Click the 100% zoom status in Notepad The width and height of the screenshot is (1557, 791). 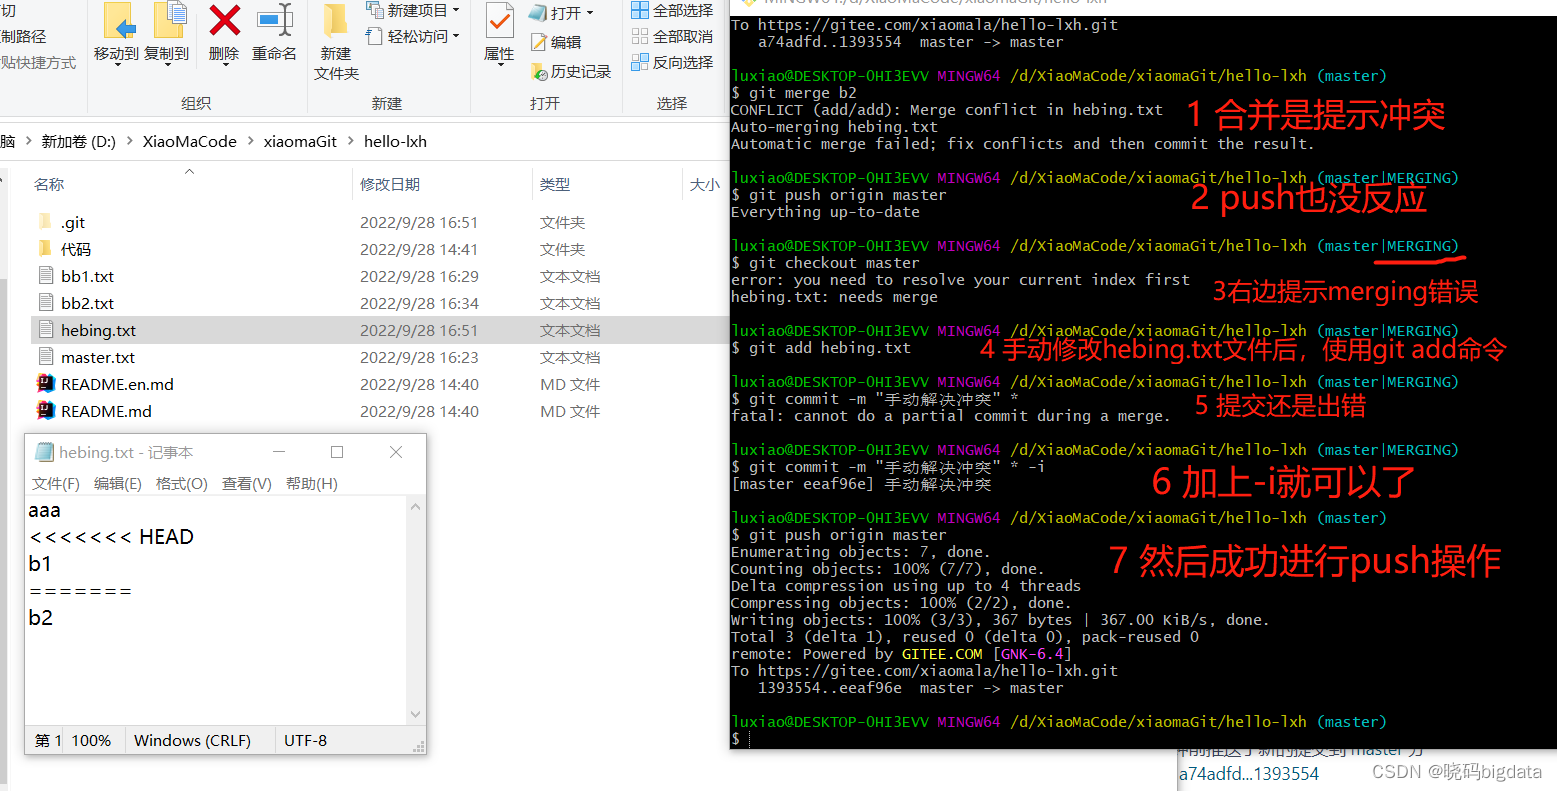[91, 741]
